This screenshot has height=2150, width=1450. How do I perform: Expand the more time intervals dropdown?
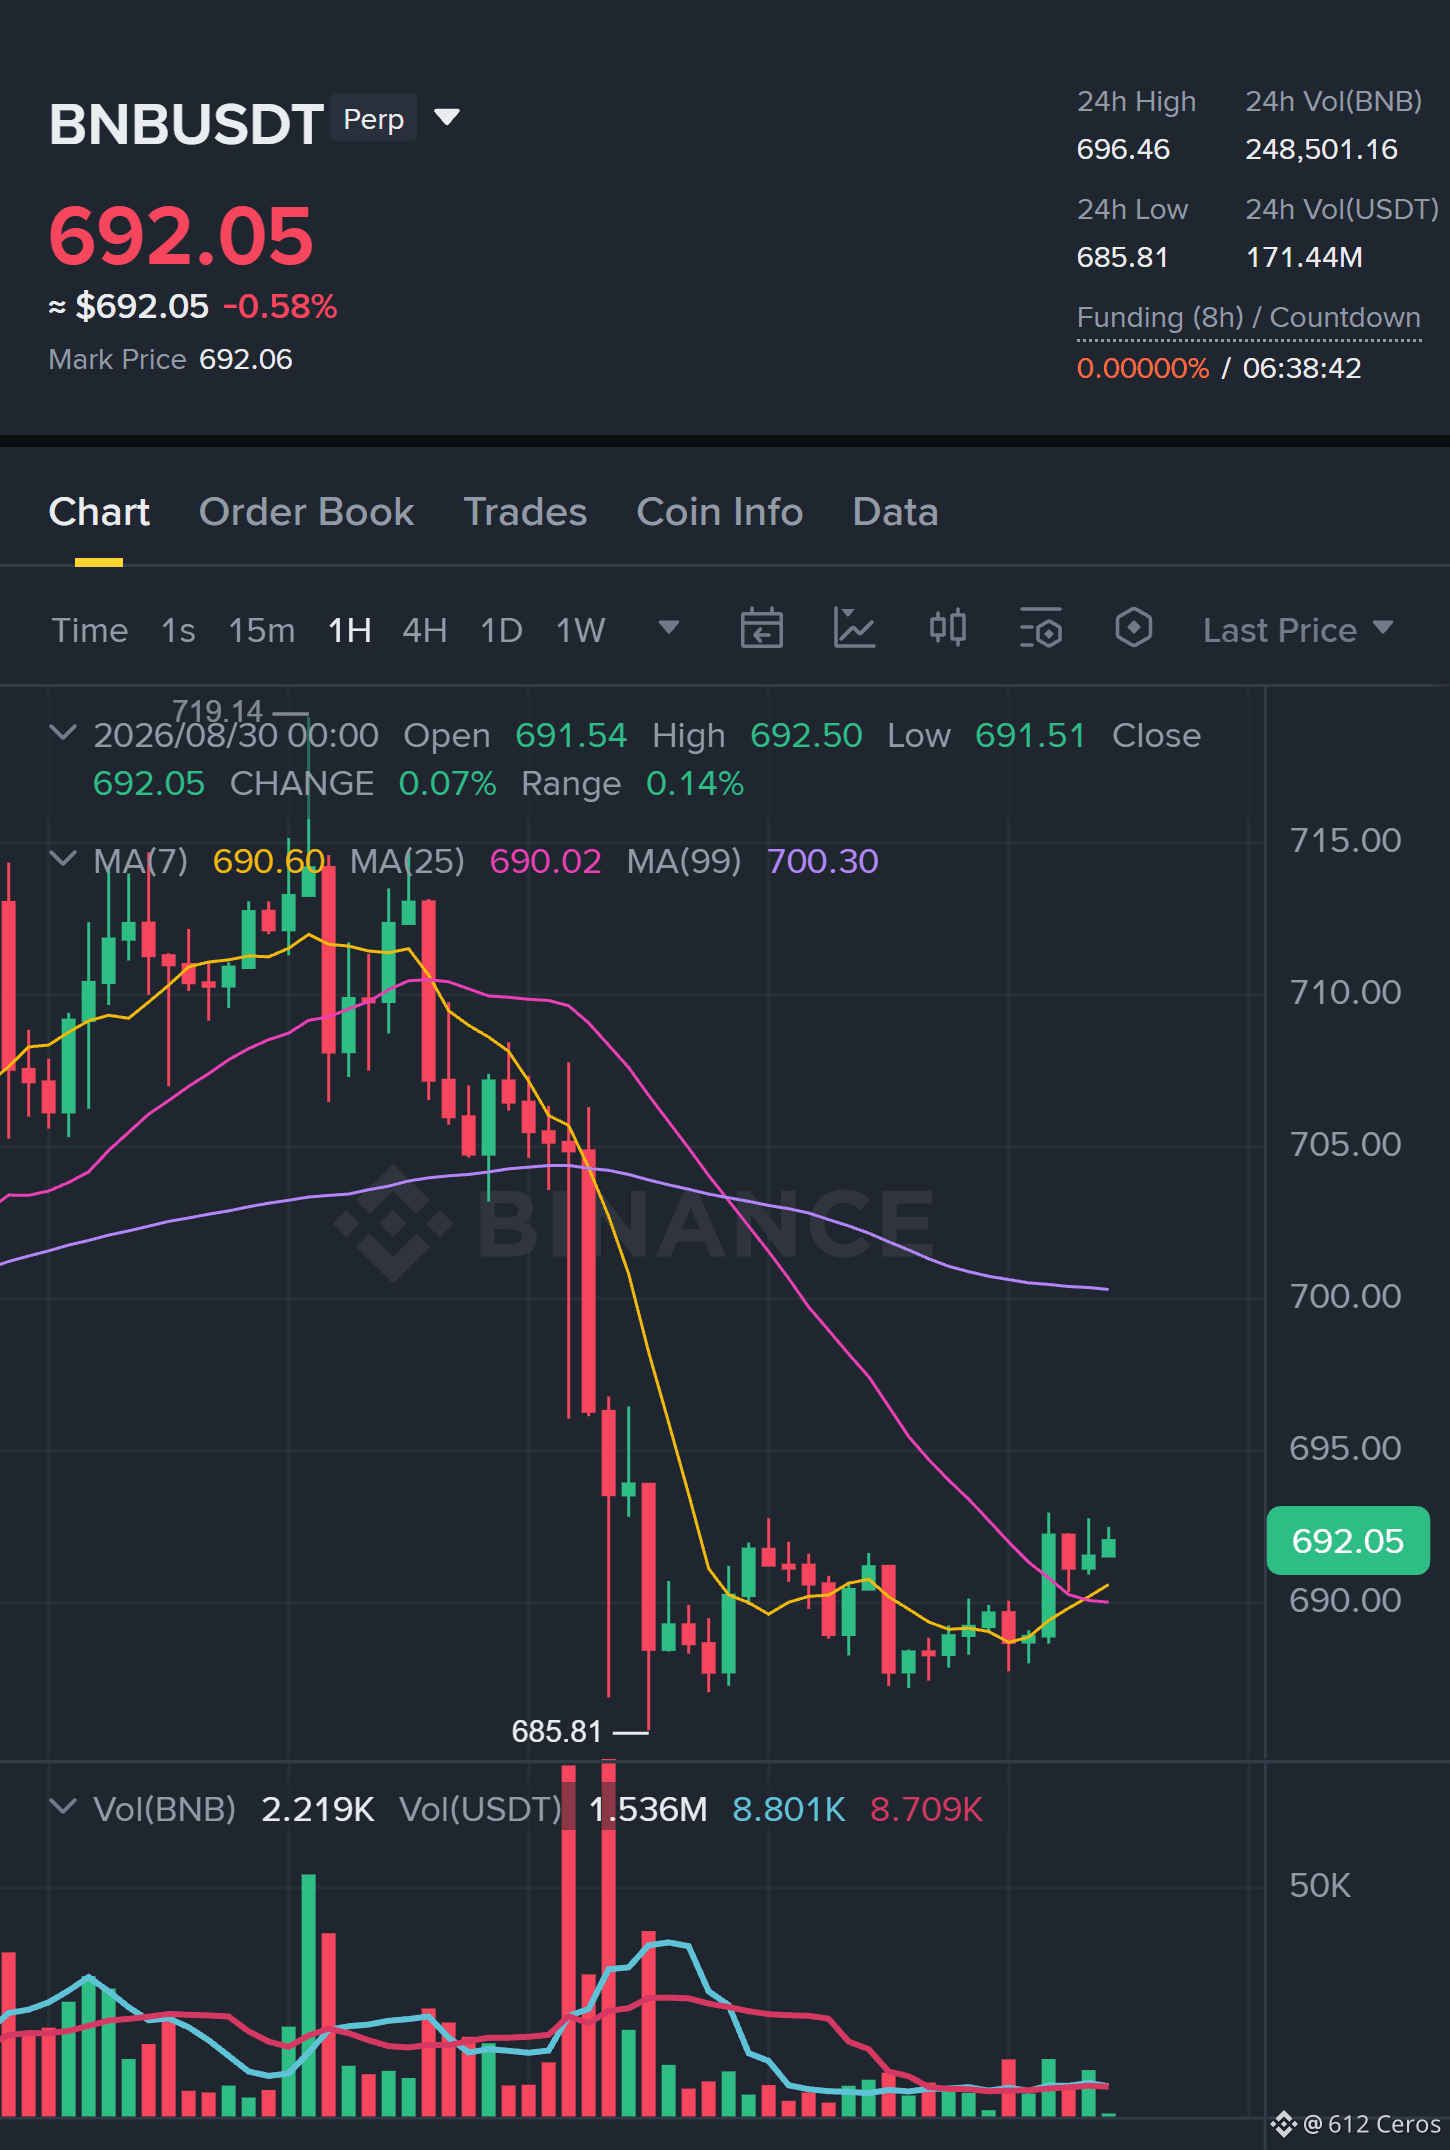669,628
